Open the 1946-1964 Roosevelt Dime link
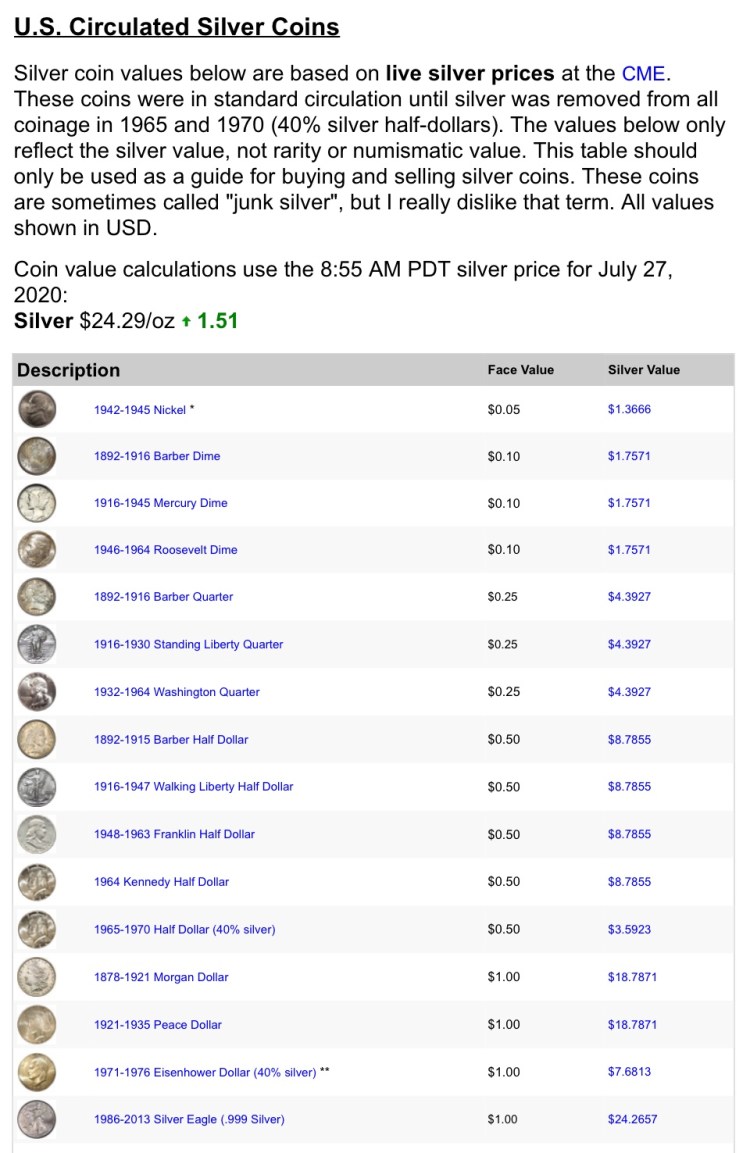This screenshot has width=750, height=1153. pos(165,550)
